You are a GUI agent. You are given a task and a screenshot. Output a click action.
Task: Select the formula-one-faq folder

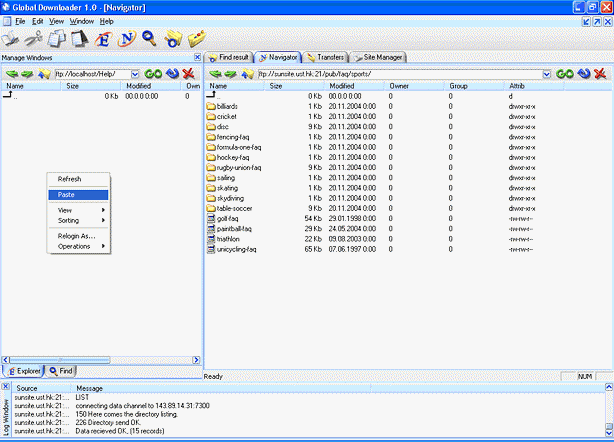[x=234, y=147]
